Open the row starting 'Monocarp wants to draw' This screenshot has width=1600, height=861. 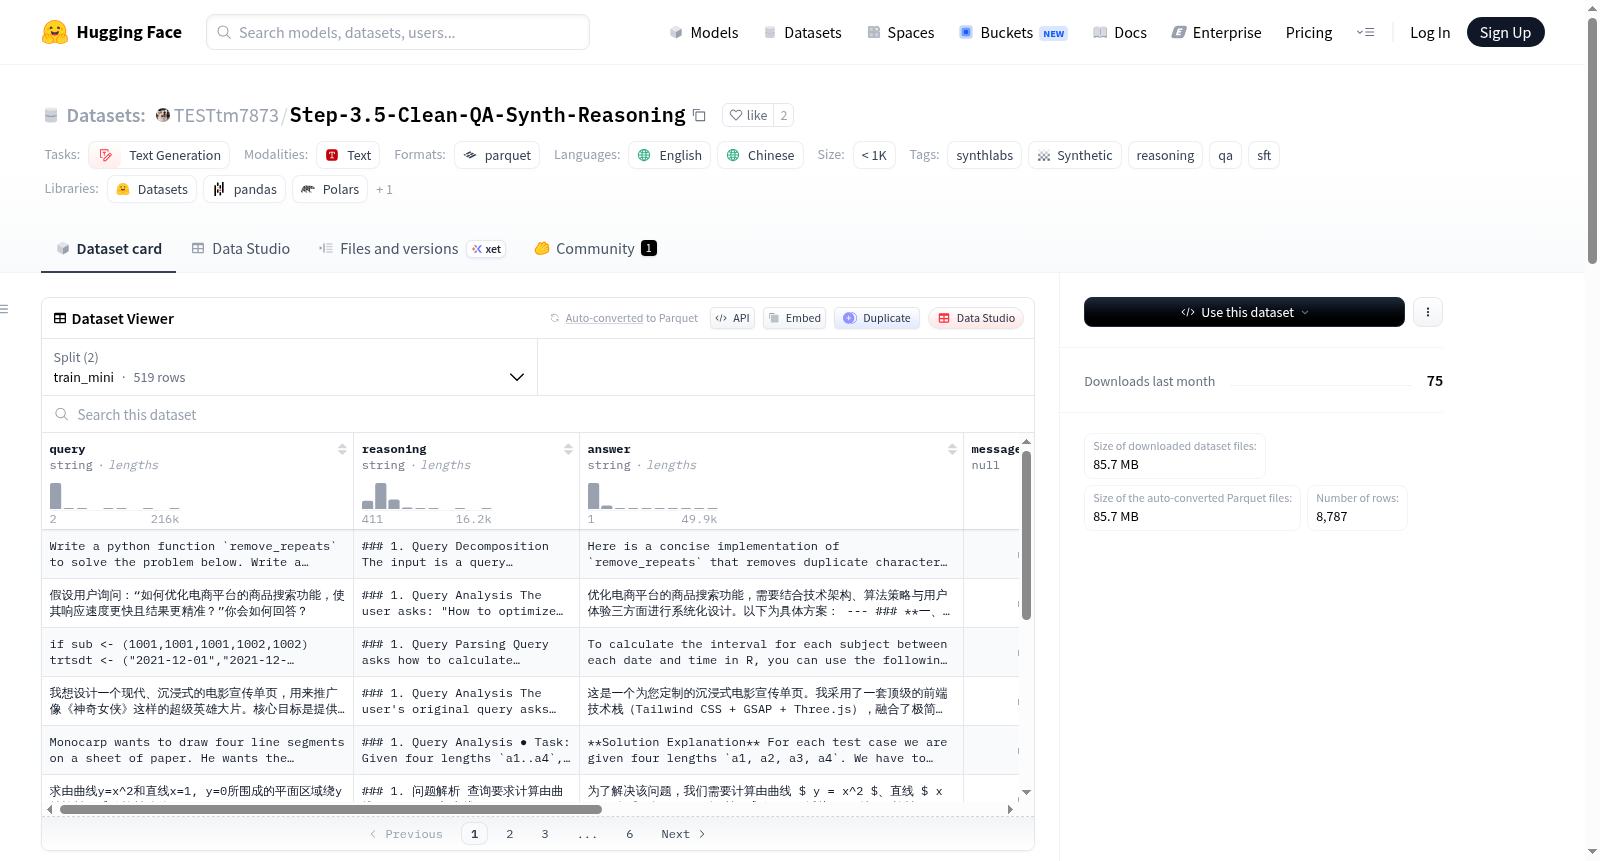click(530, 750)
